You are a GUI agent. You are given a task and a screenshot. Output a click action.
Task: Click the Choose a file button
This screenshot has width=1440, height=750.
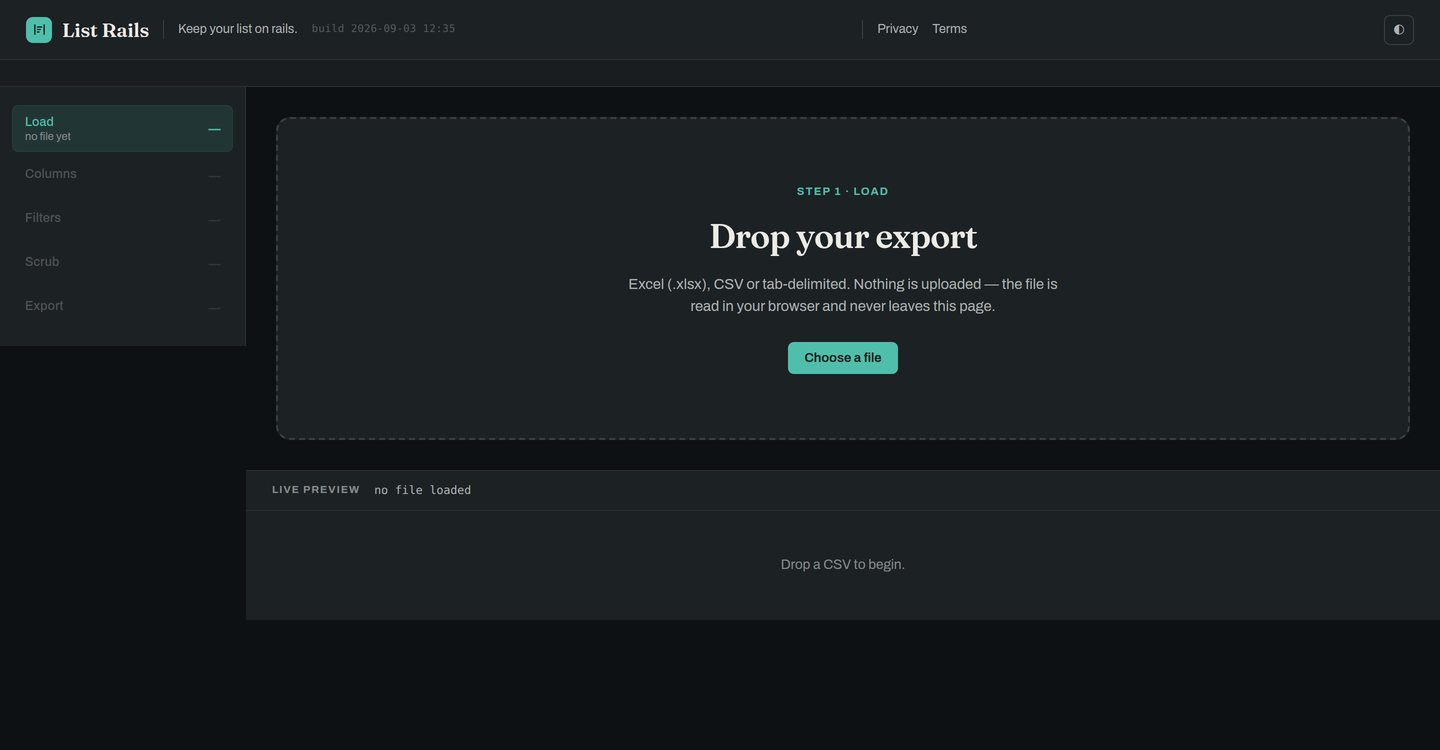point(843,358)
